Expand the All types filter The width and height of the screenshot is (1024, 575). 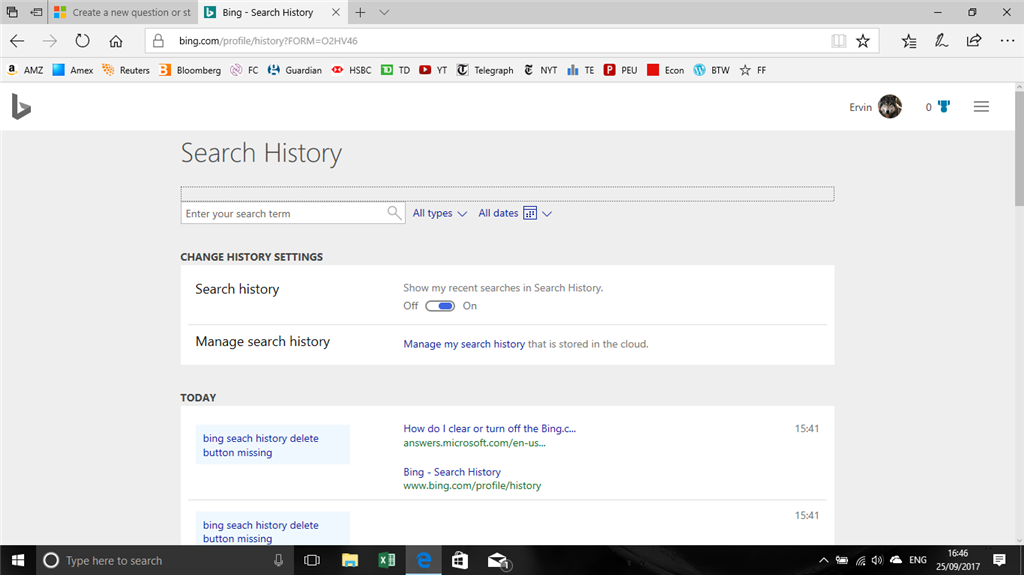pos(440,213)
